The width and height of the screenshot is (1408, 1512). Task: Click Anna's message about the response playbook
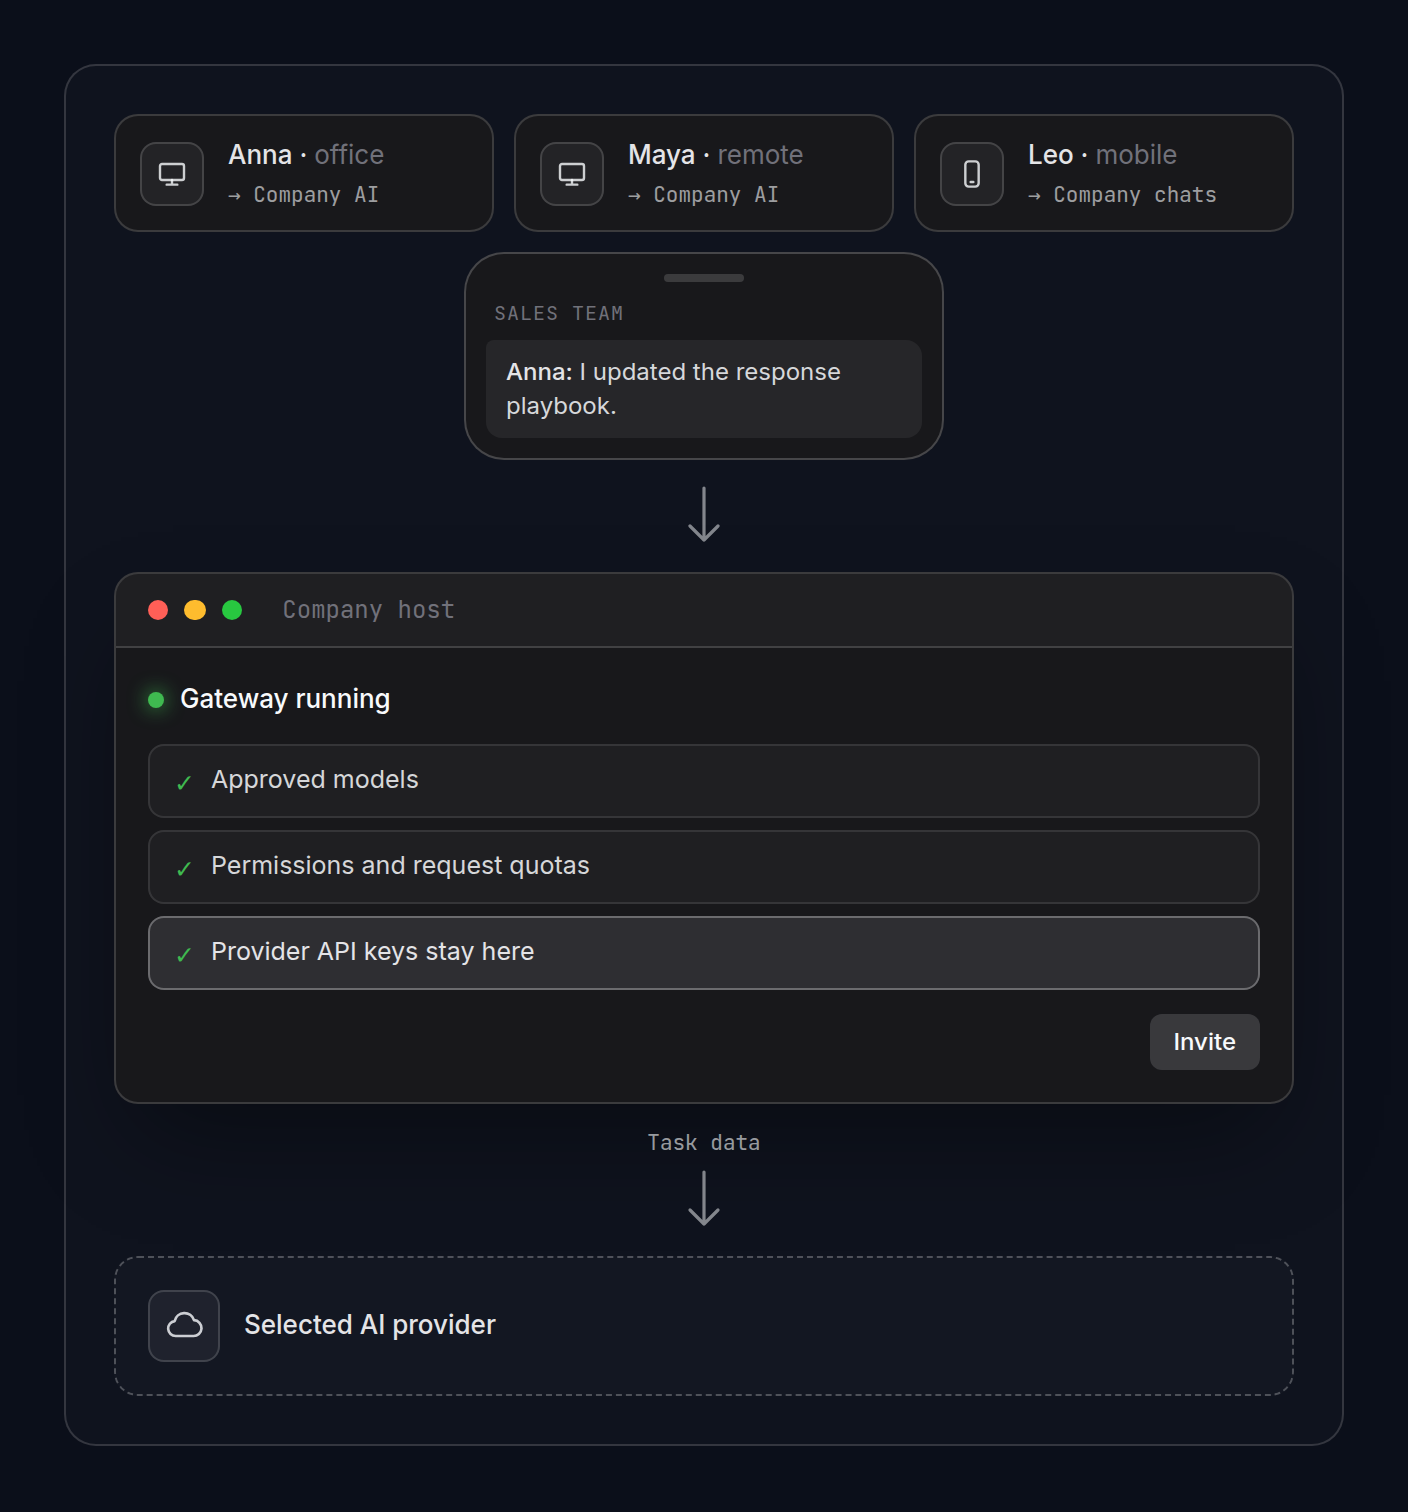(704, 389)
